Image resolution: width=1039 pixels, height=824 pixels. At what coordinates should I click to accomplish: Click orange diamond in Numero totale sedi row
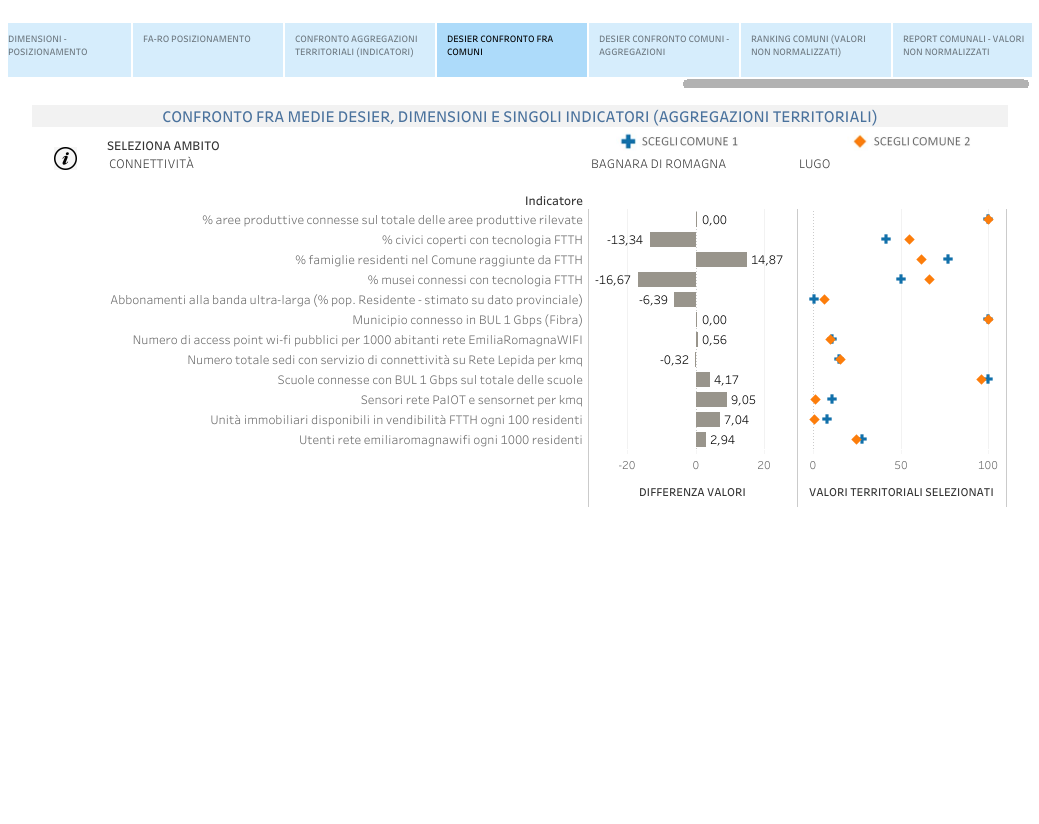pos(840,359)
